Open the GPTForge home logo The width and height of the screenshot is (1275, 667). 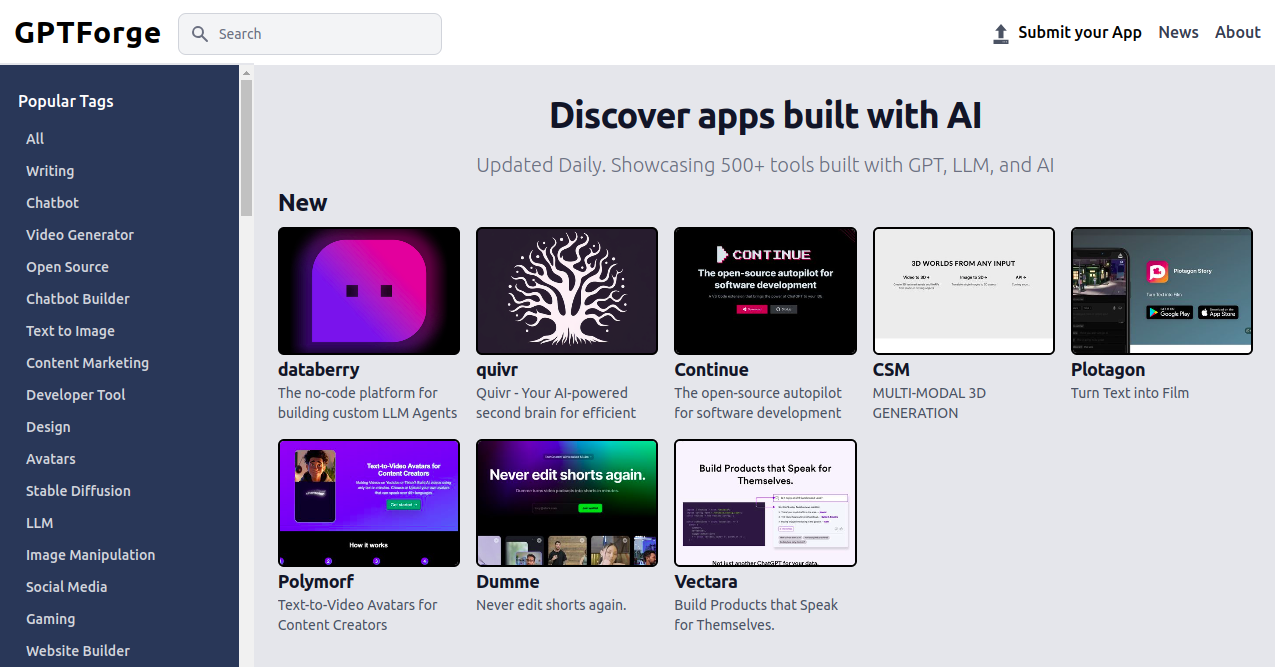coord(88,33)
